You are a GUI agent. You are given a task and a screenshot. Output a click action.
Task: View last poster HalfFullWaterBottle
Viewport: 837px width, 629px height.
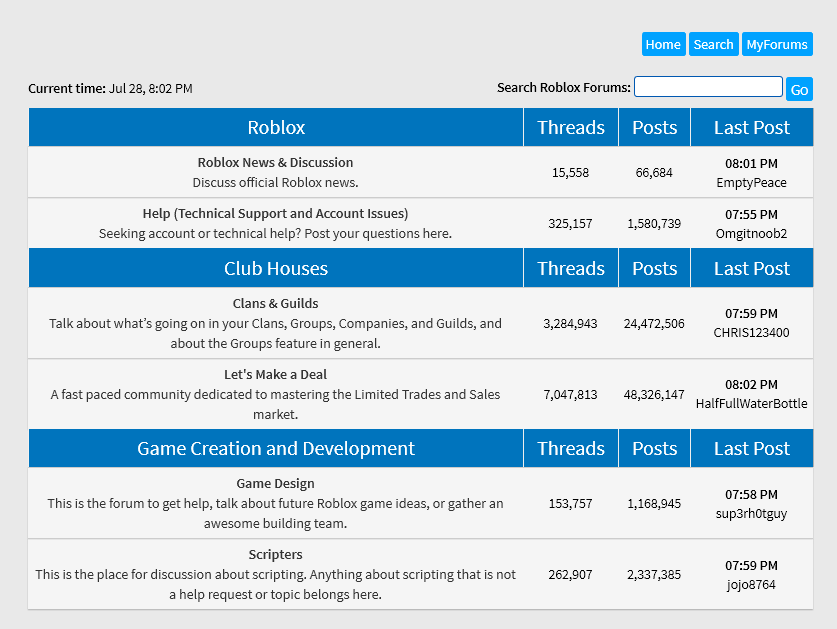pyautogui.click(x=752, y=404)
